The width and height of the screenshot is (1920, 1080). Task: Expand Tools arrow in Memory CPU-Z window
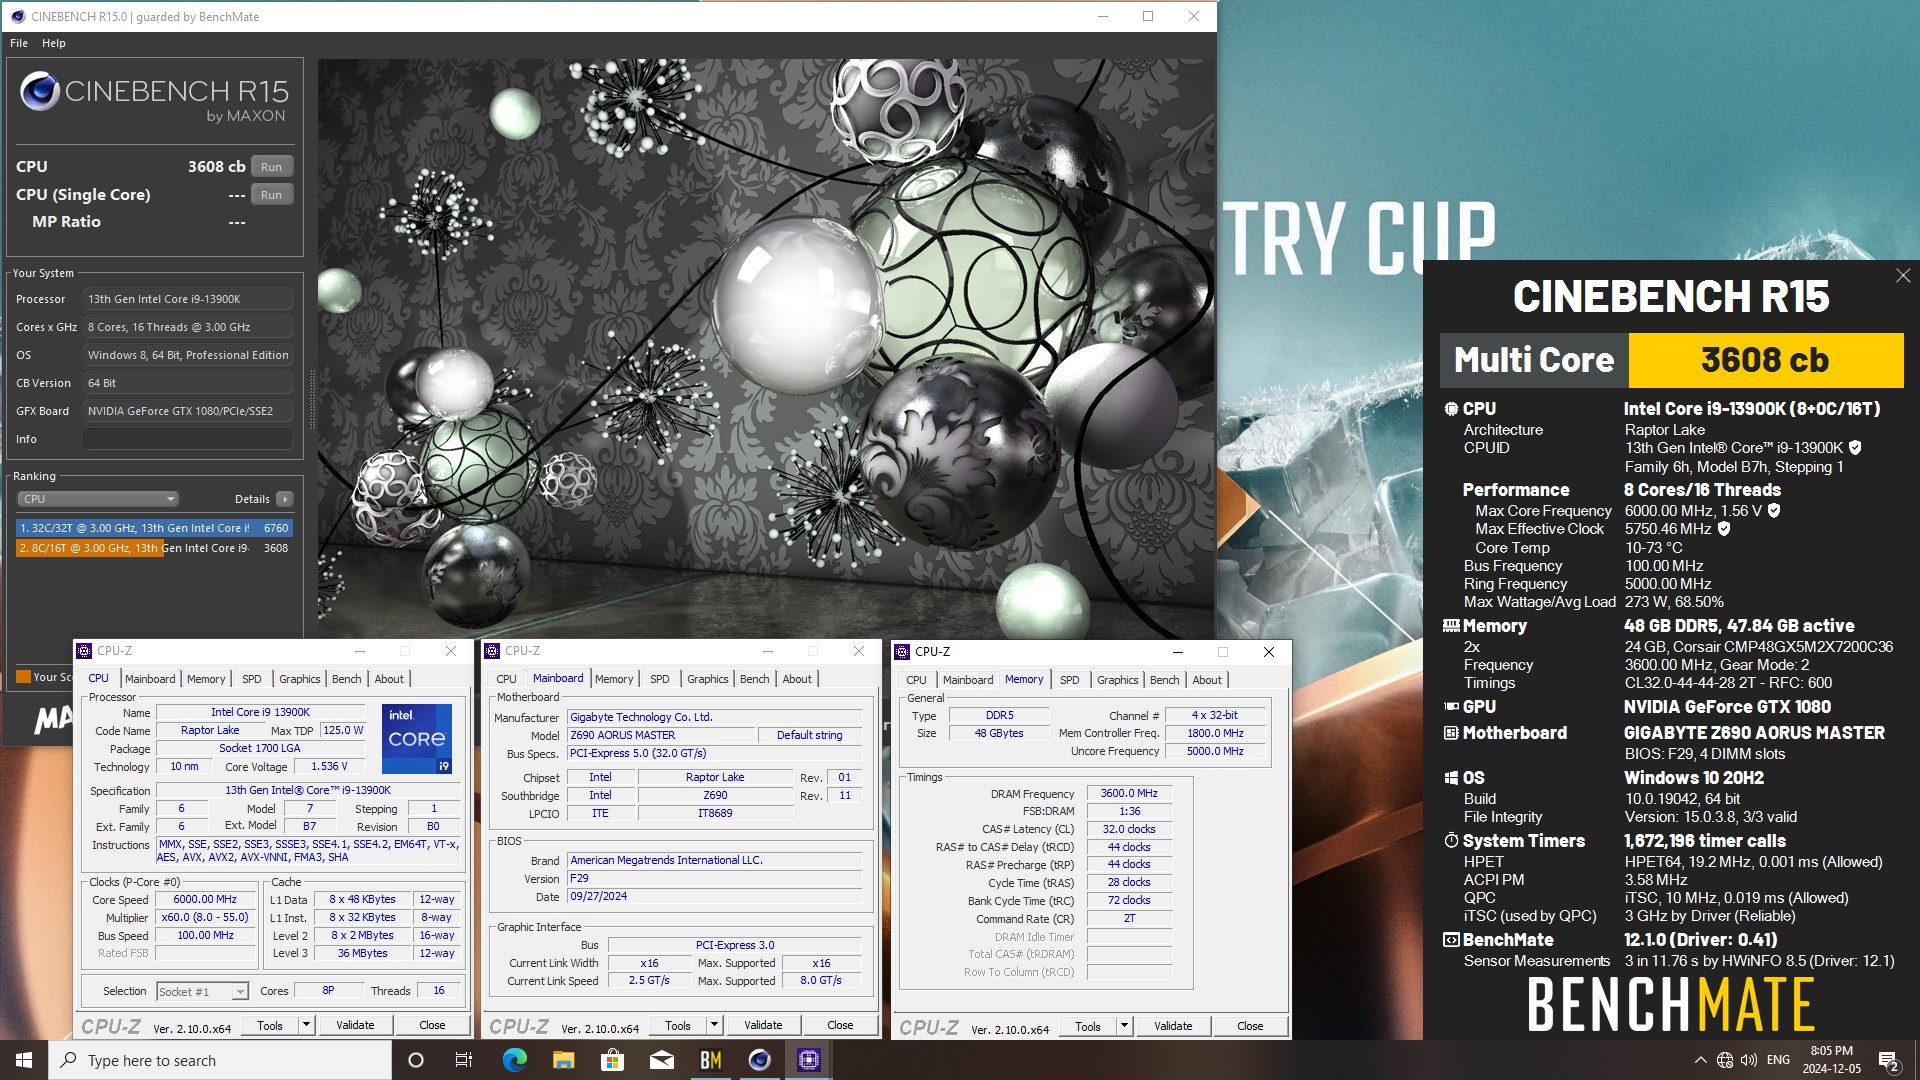(1124, 1026)
